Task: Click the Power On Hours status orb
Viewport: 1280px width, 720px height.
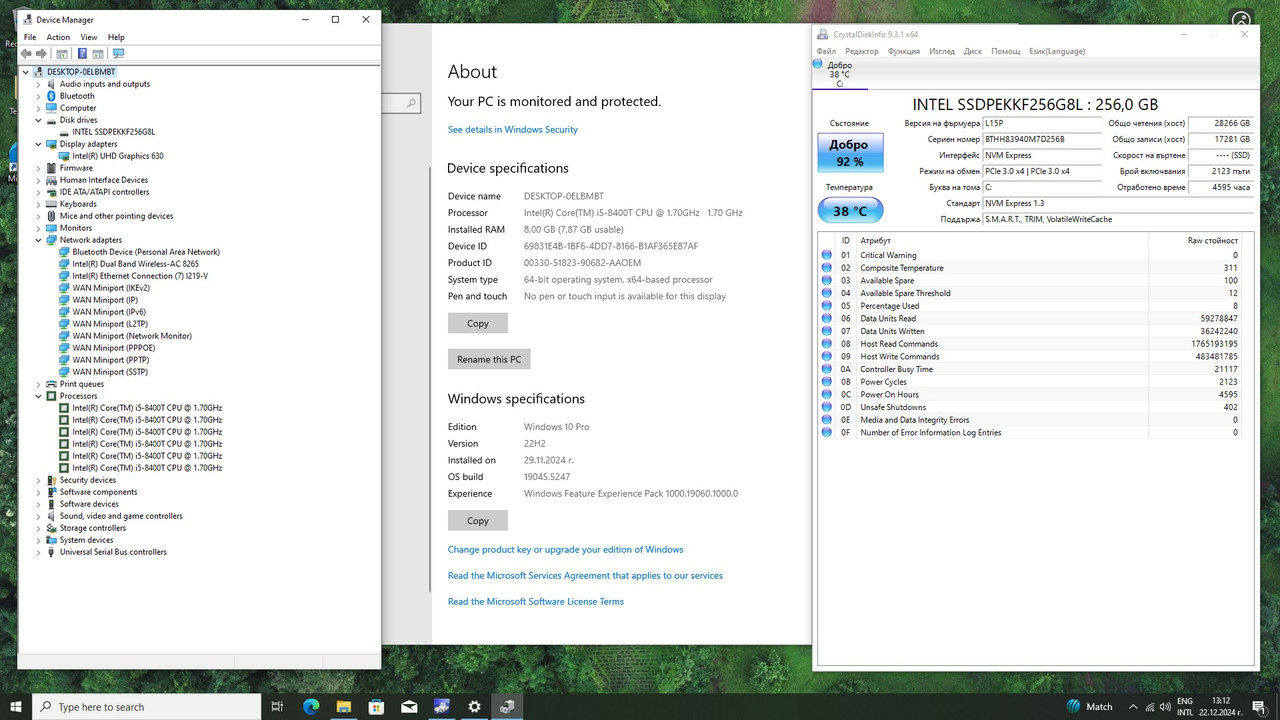Action: pyautogui.click(x=827, y=394)
